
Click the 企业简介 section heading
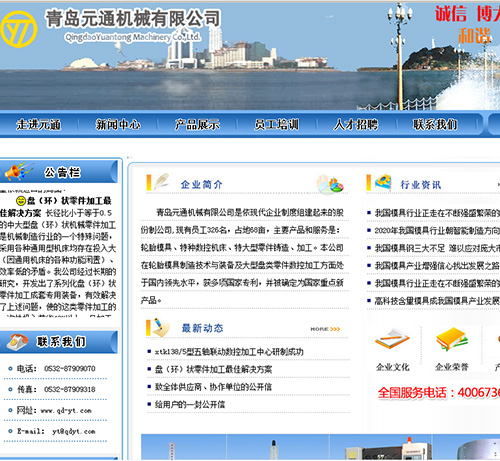point(202,184)
